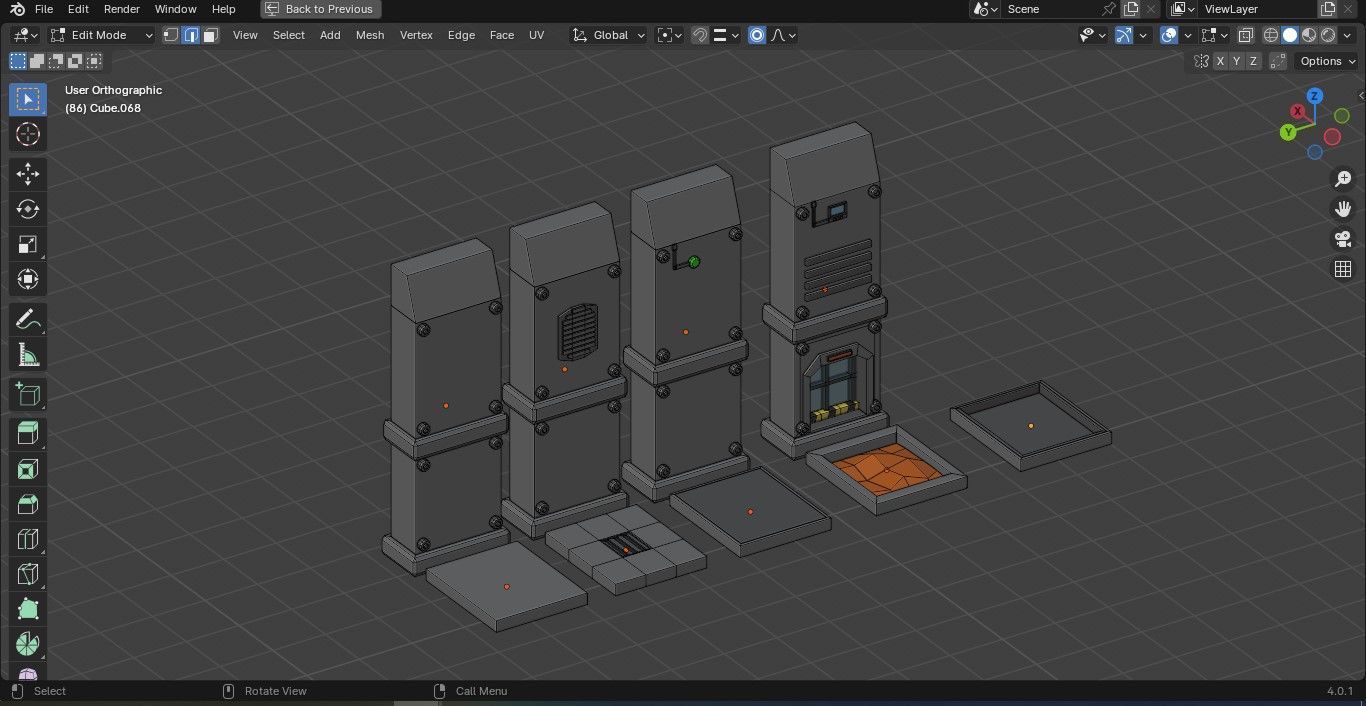The width and height of the screenshot is (1366, 706).
Task: Switch to solid viewport shading
Action: (1290, 35)
